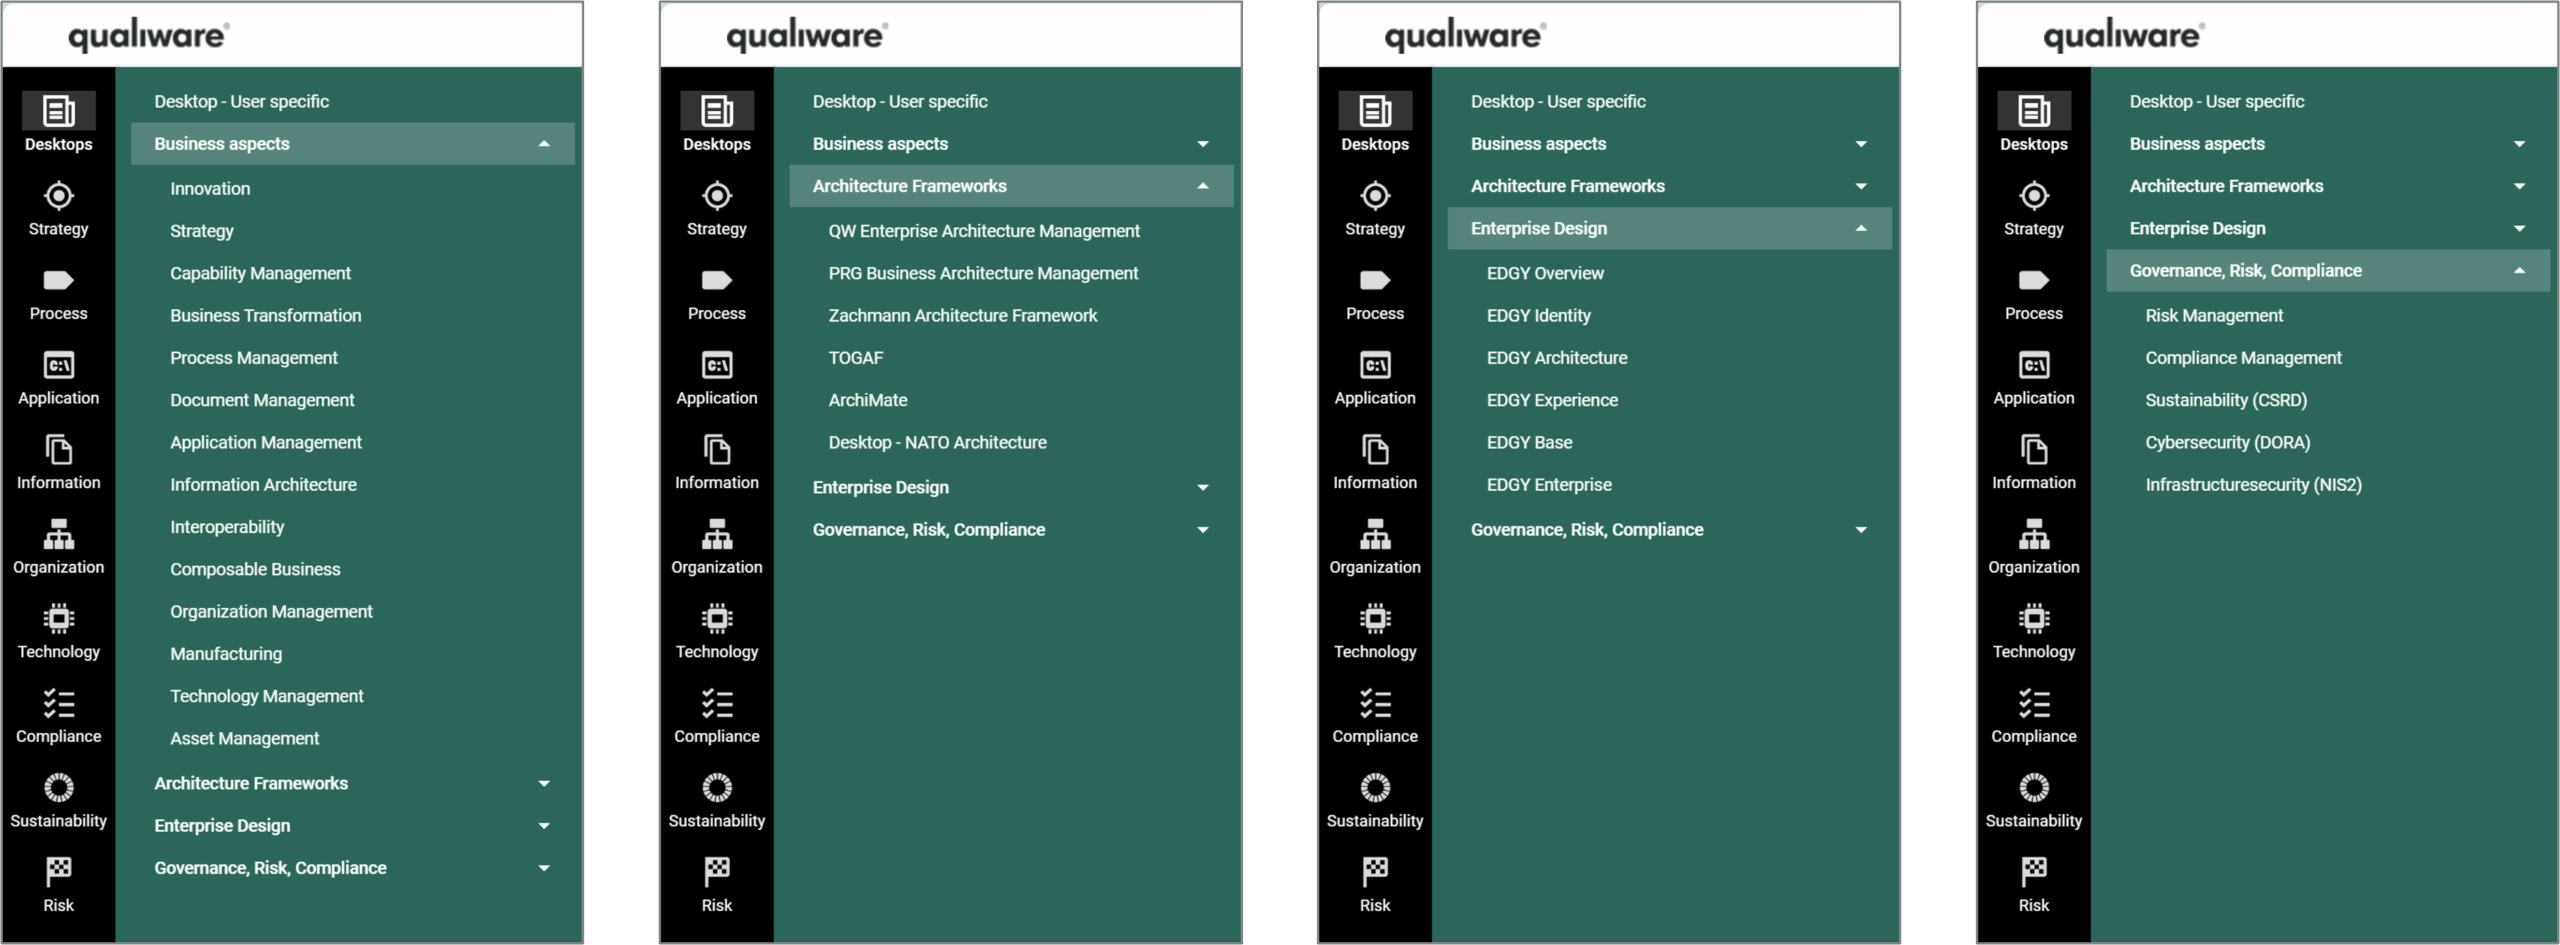Expand Governance, Risk, Compliance arrow in first panel
Viewport: 2560px width, 945px height.
pos(544,868)
